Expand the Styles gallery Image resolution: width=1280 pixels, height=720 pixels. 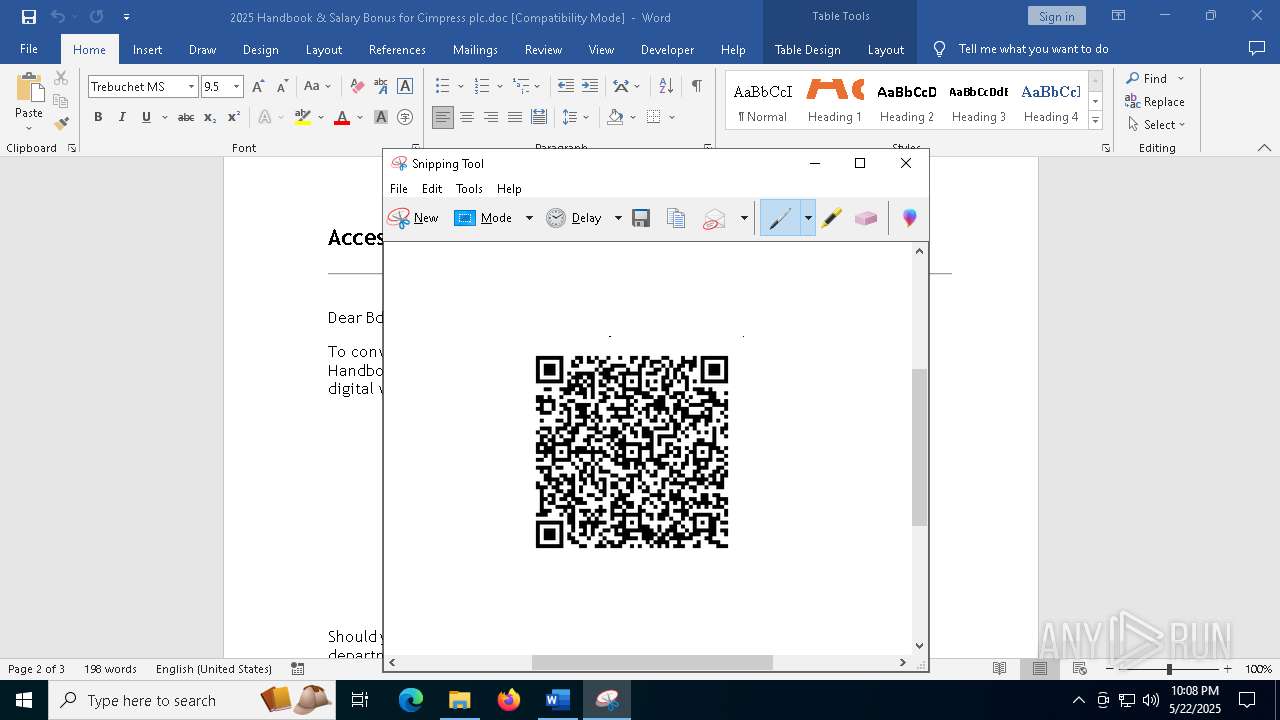(1095, 120)
